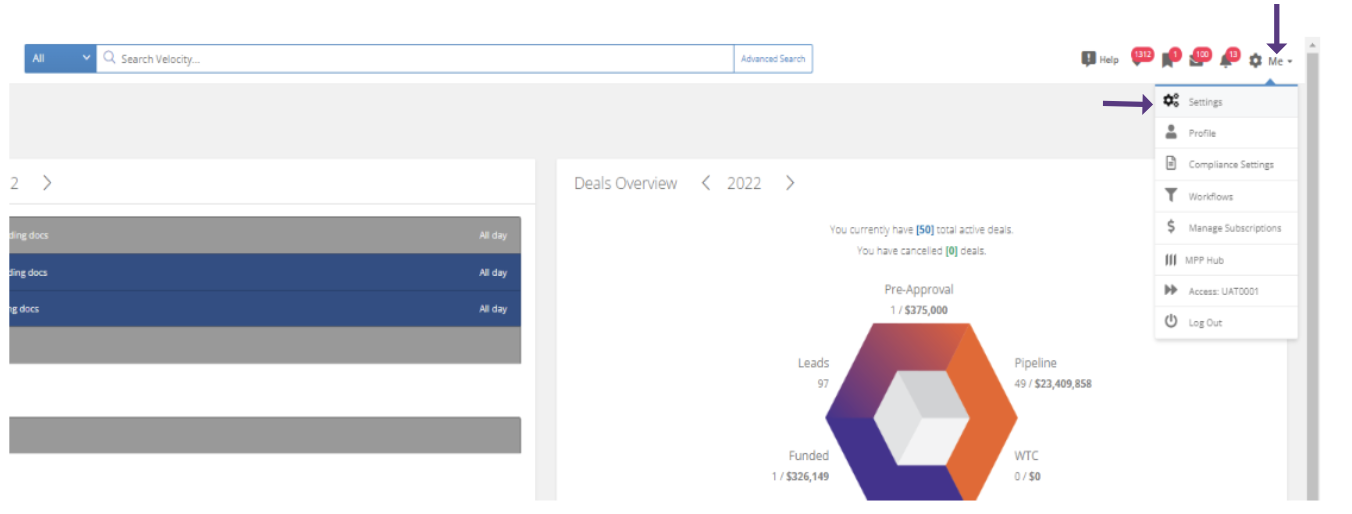Image resolution: width=1352 pixels, height=514 pixels.
Task: Choose Workflows in the dropdown menu
Action: tap(1210, 197)
